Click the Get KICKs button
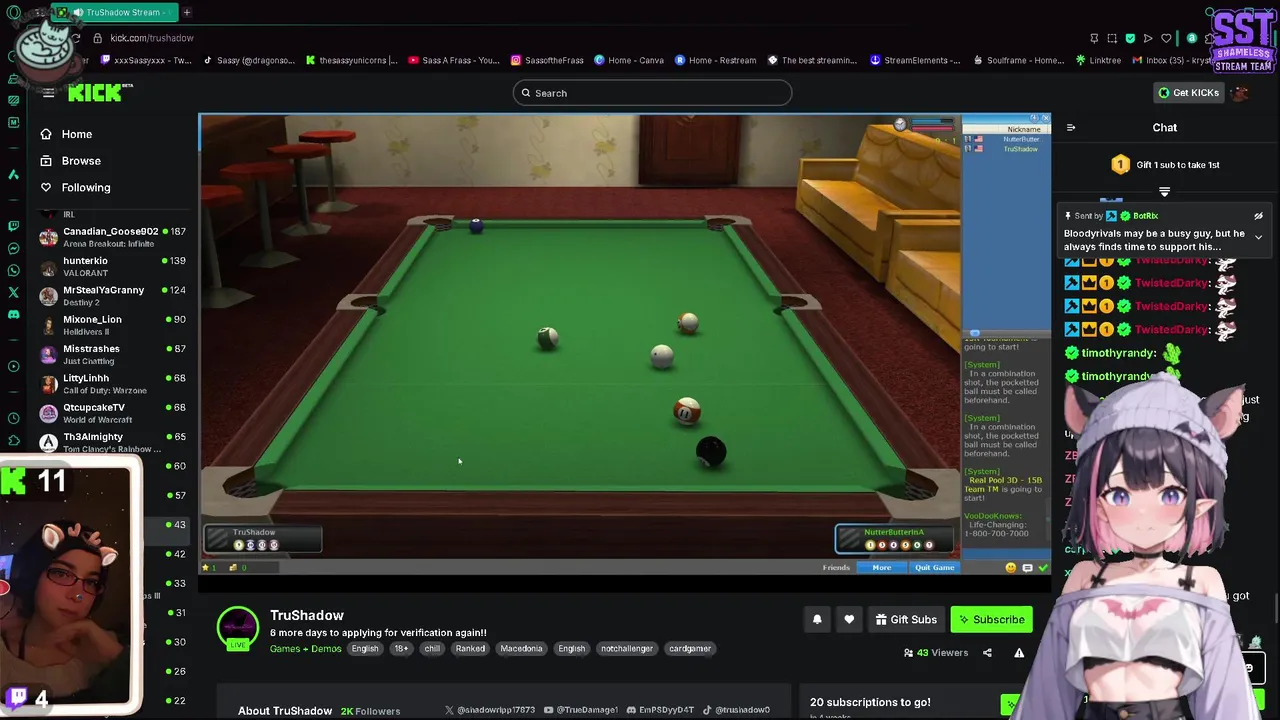Viewport: 1280px width, 720px height. pyautogui.click(x=1188, y=93)
